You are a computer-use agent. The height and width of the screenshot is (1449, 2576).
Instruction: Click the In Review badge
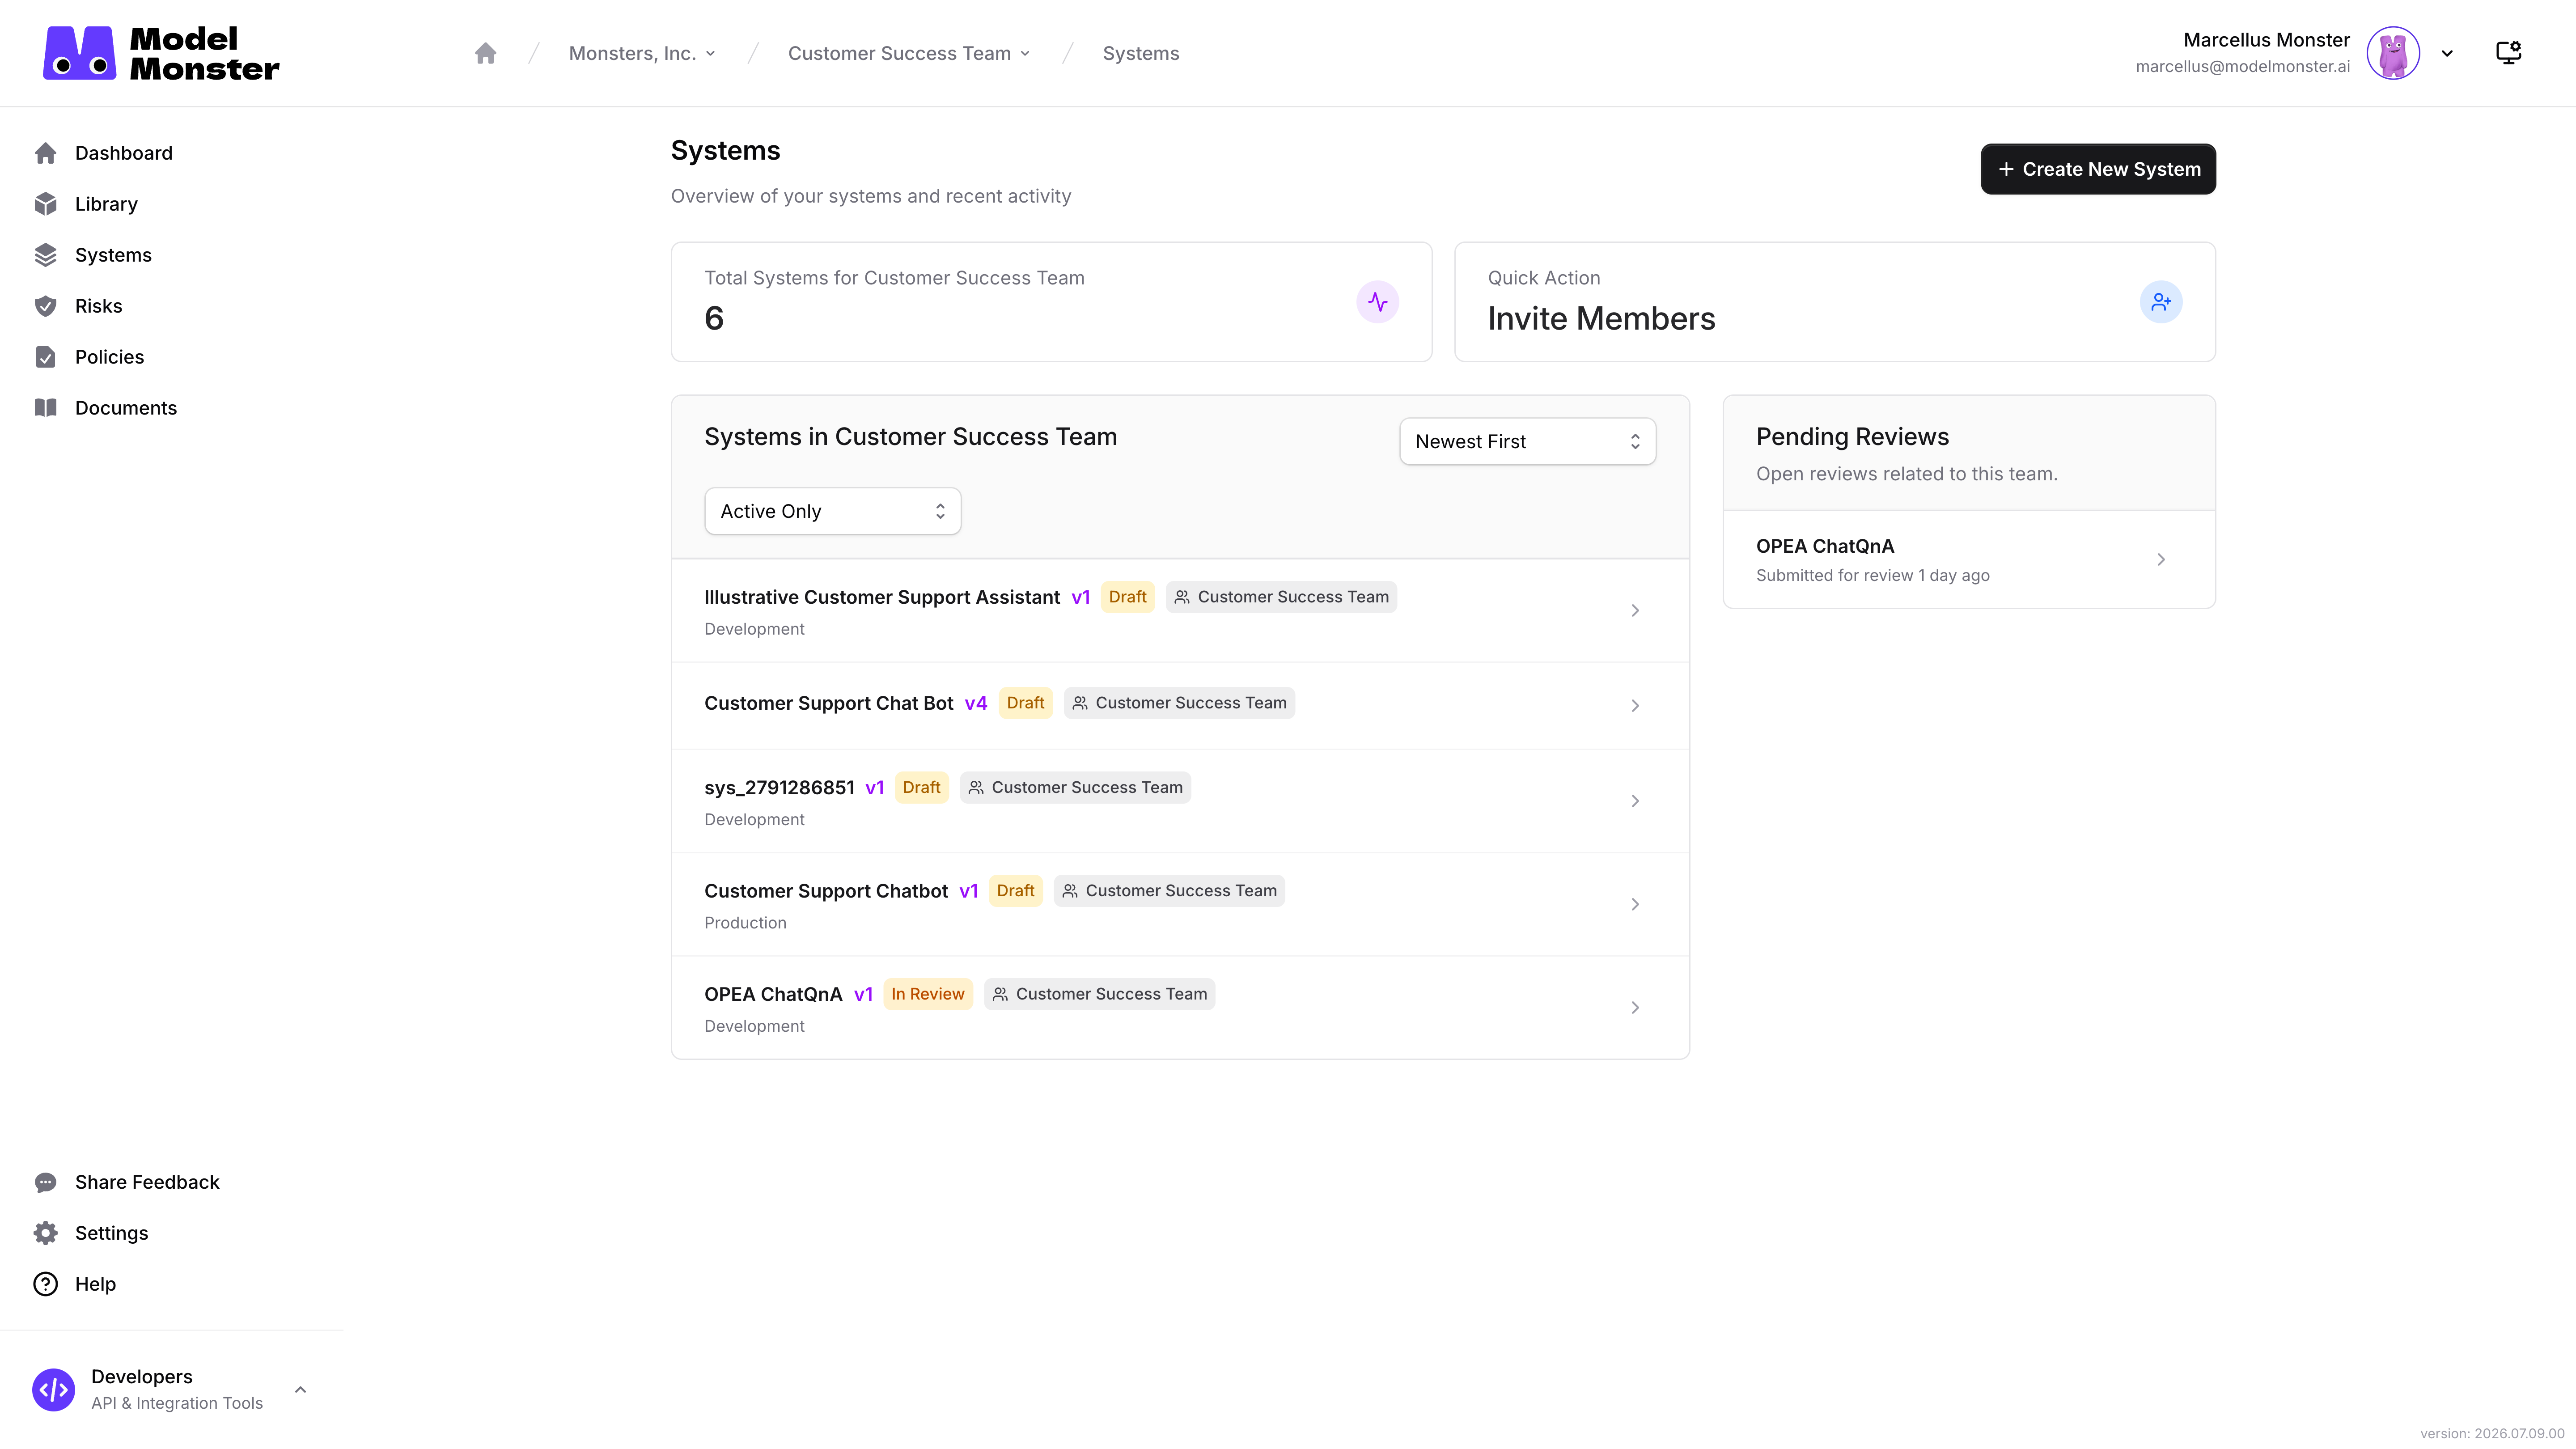pos(928,994)
